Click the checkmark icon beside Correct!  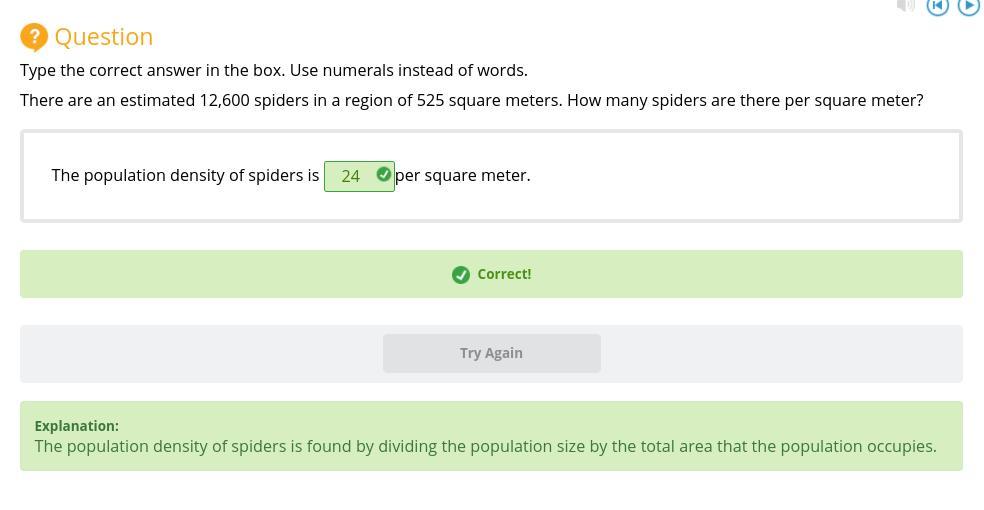tap(461, 275)
